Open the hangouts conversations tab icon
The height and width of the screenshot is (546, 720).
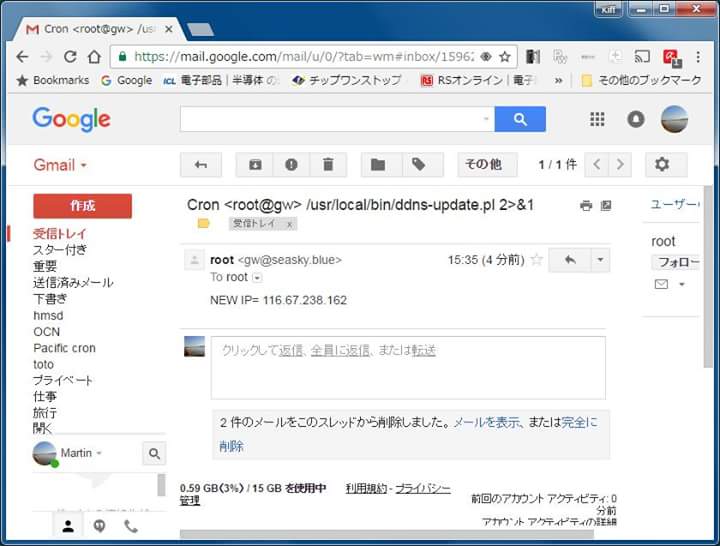[x=99, y=526]
